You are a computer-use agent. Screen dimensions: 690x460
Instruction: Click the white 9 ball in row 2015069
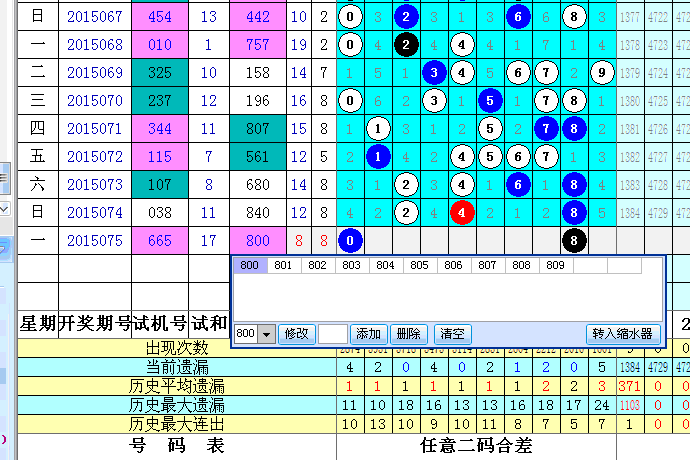[601, 73]
